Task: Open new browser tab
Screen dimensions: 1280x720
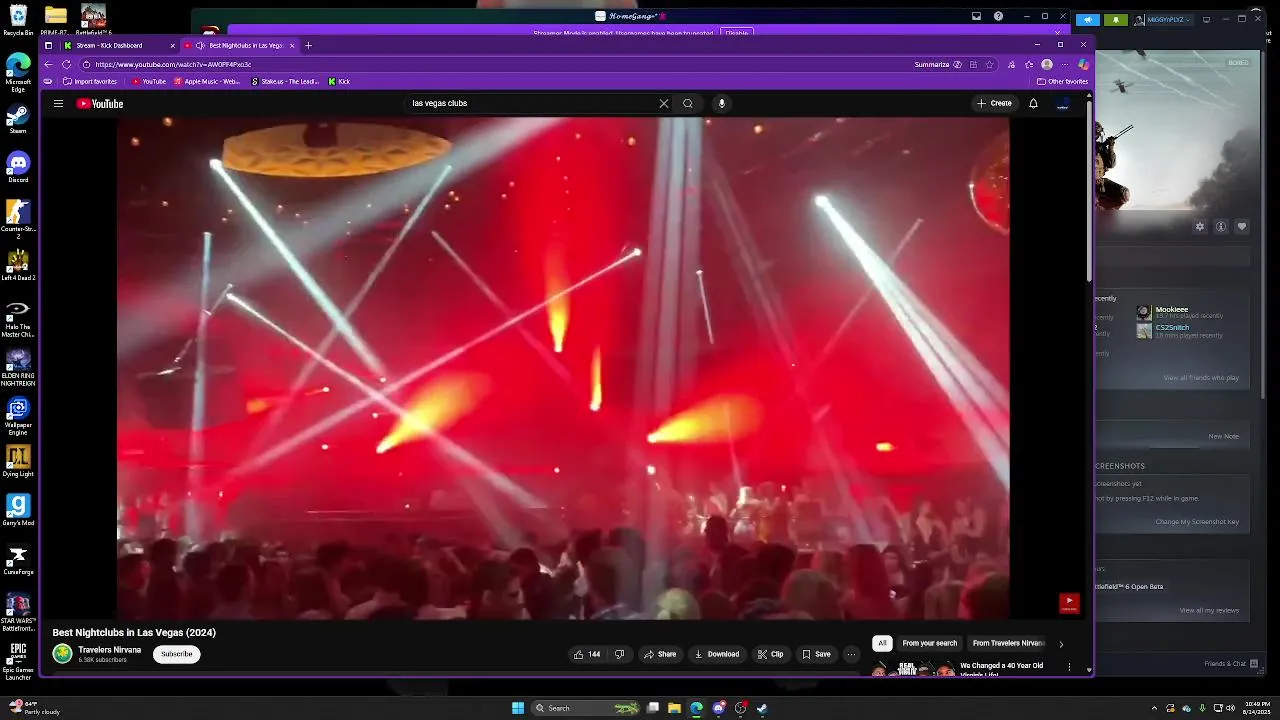Action: click(308, 45)
